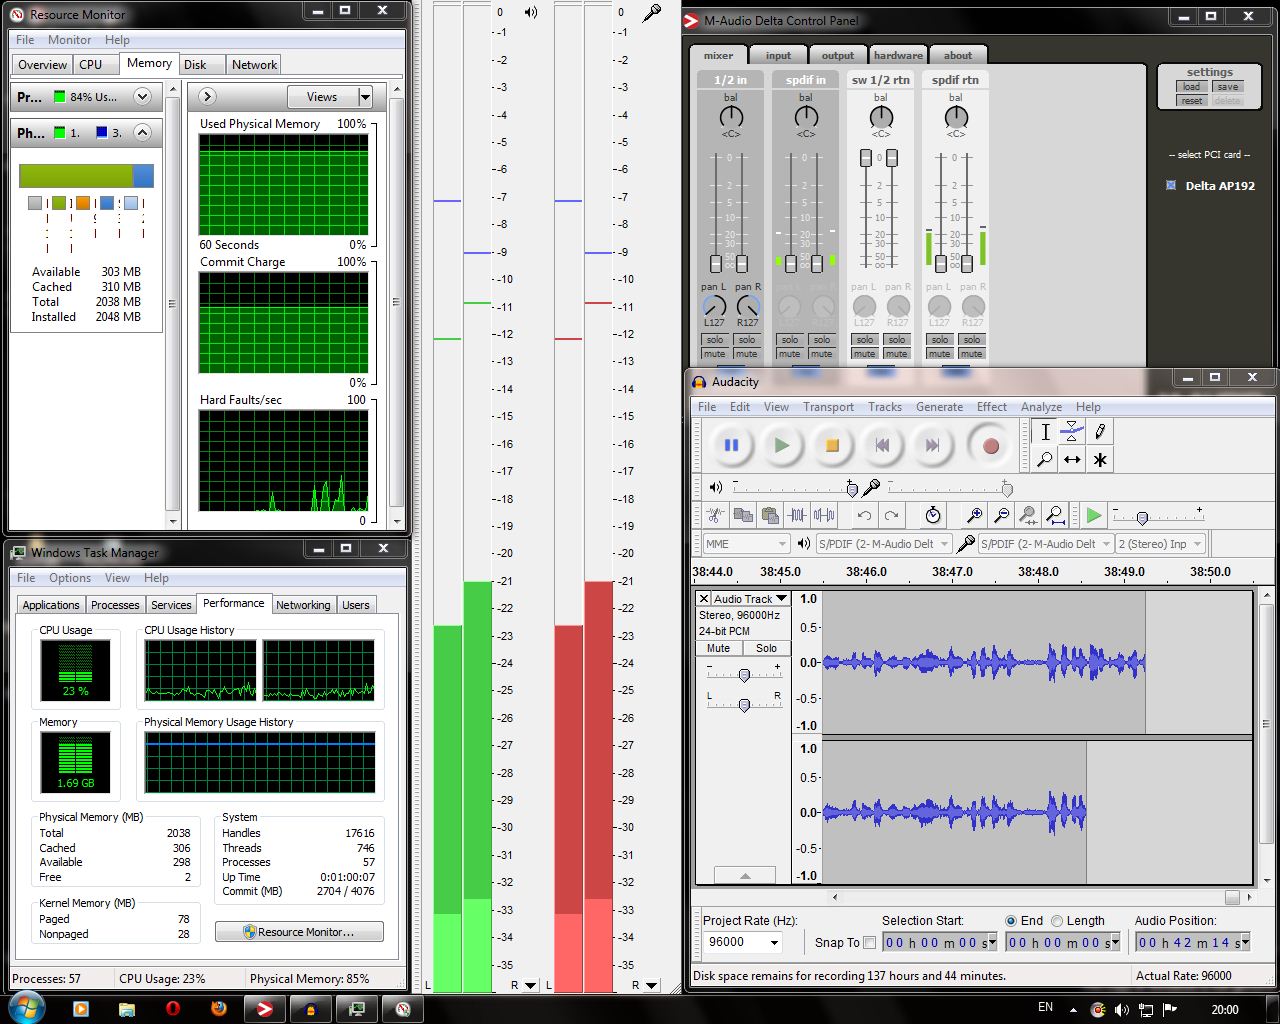This screenshot has width=1280, height=1024.
Task: Switch to the Disk tab in Resource Monitor
Action: 195,64
